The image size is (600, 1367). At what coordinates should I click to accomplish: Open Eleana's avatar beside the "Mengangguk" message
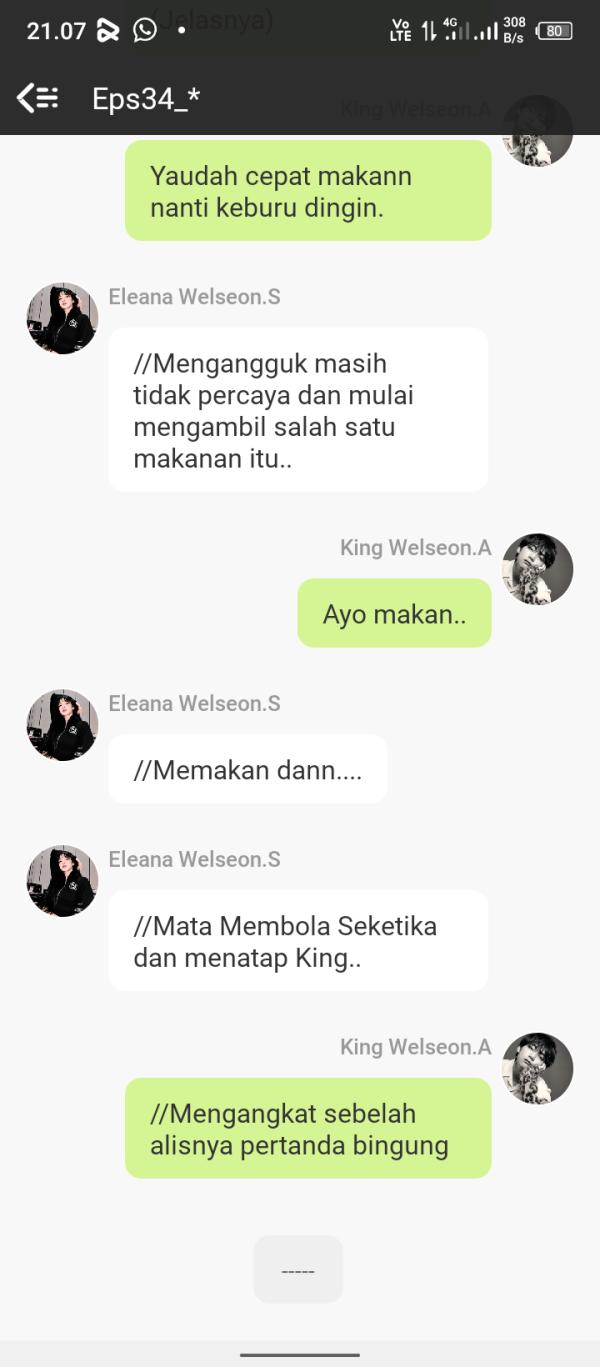(x=62, y=318)
